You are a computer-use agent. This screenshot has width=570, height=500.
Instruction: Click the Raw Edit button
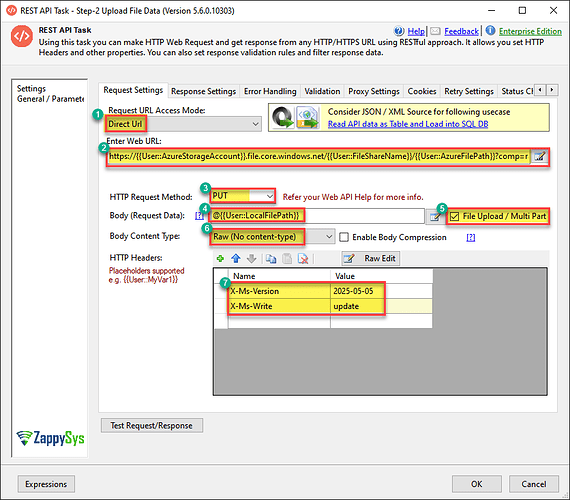point(370,259)
